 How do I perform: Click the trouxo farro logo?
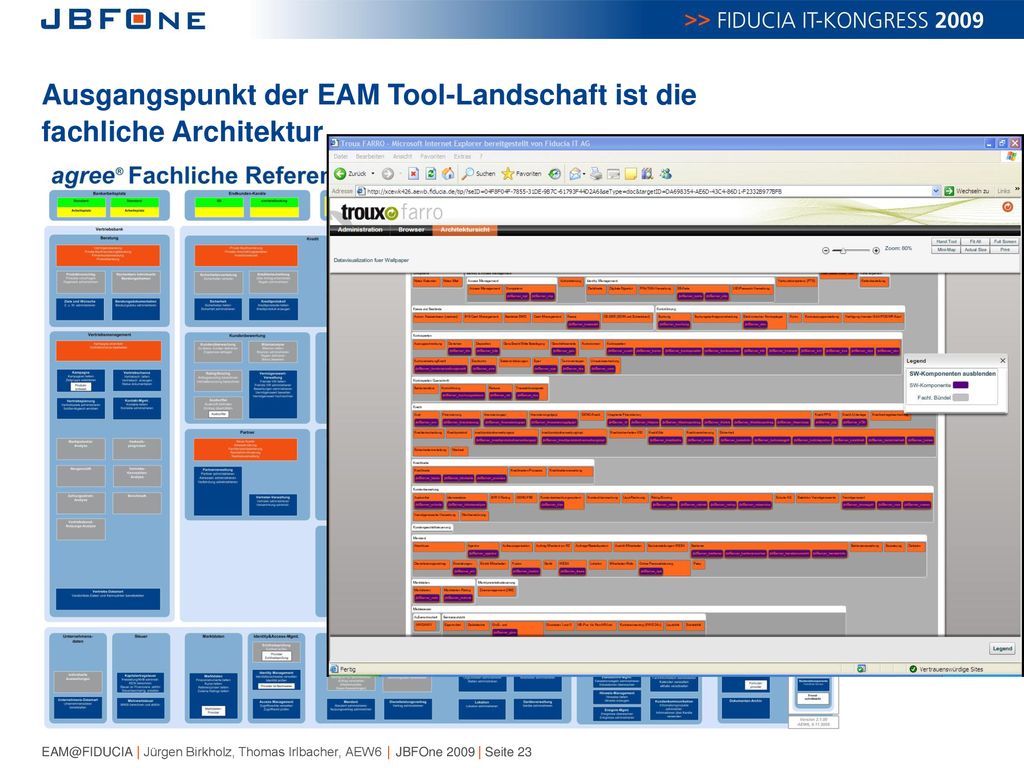[391, 212]
